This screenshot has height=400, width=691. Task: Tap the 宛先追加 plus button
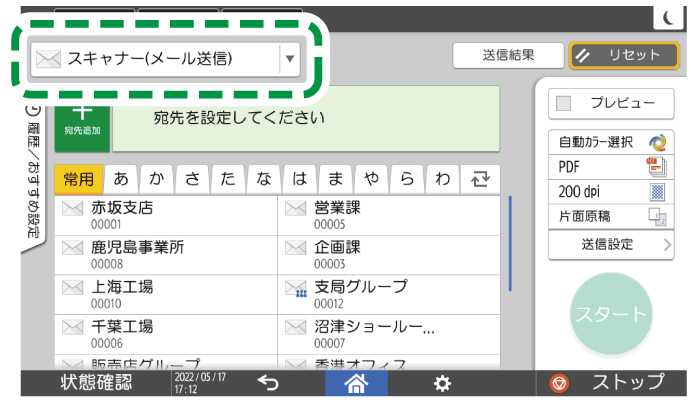(82, 129)
